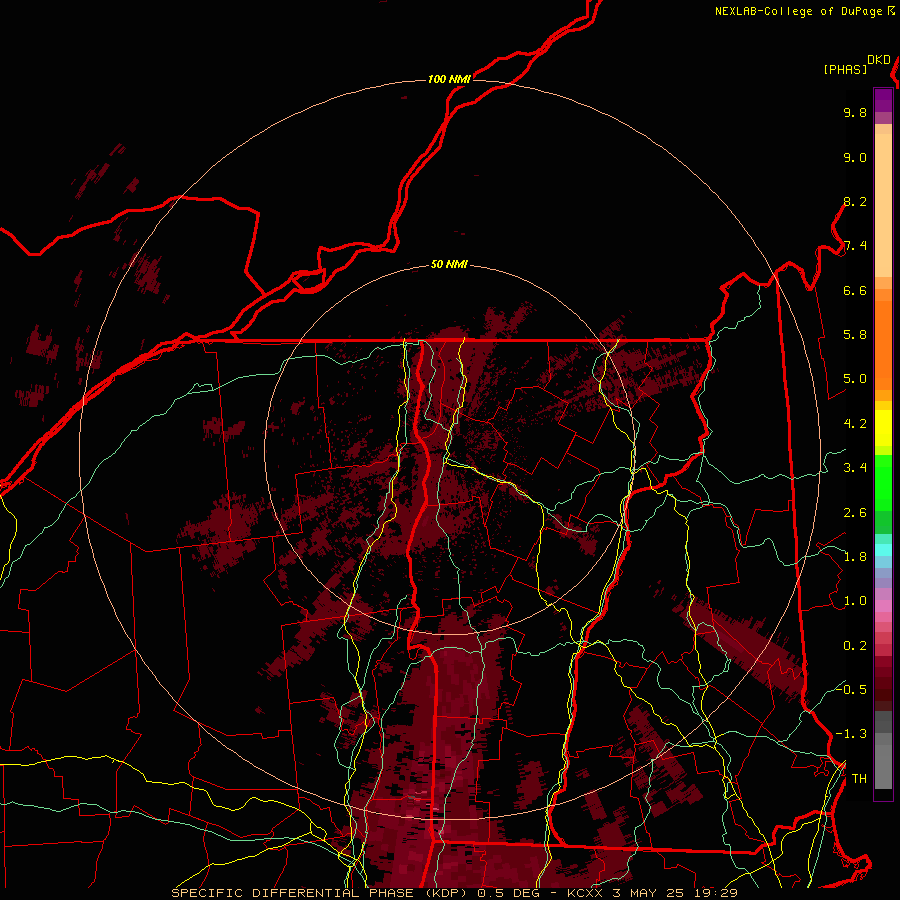Viewport: 900px width, 900px height.
Task: Click the -0.5 value on the scale
Action: pos(851,690)
